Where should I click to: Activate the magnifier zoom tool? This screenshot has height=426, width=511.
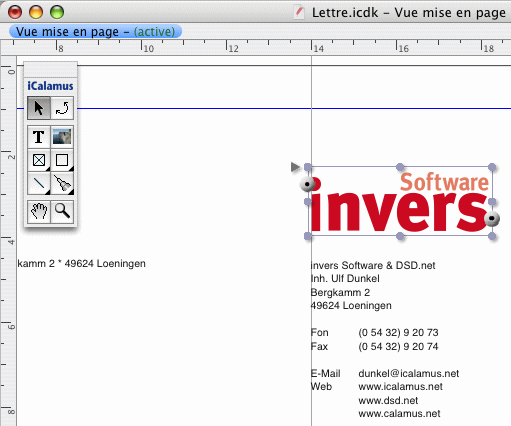62,211
